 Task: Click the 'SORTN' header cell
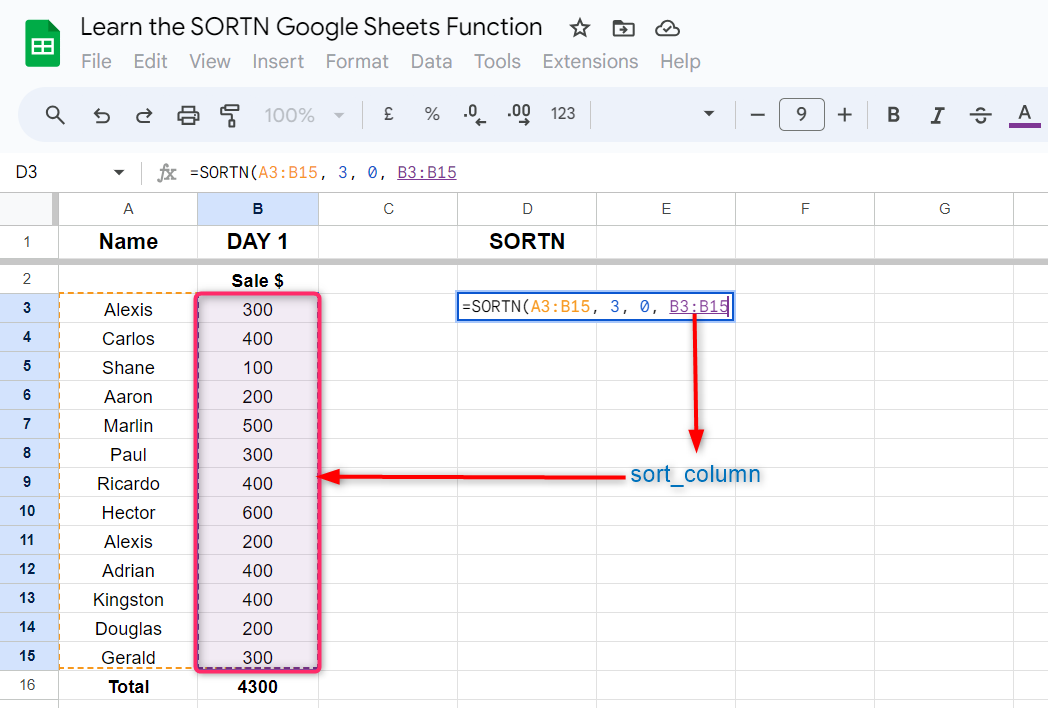pos(527,241)
